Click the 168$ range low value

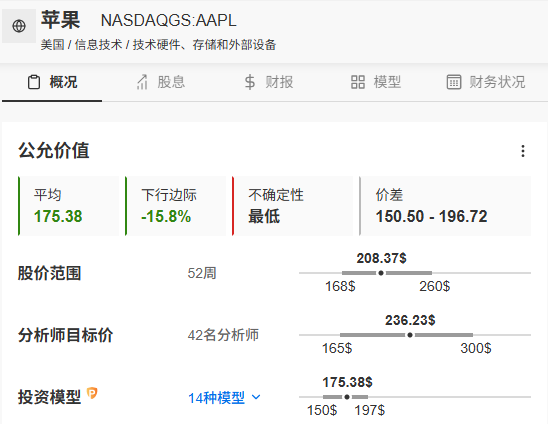pos(340,286)
